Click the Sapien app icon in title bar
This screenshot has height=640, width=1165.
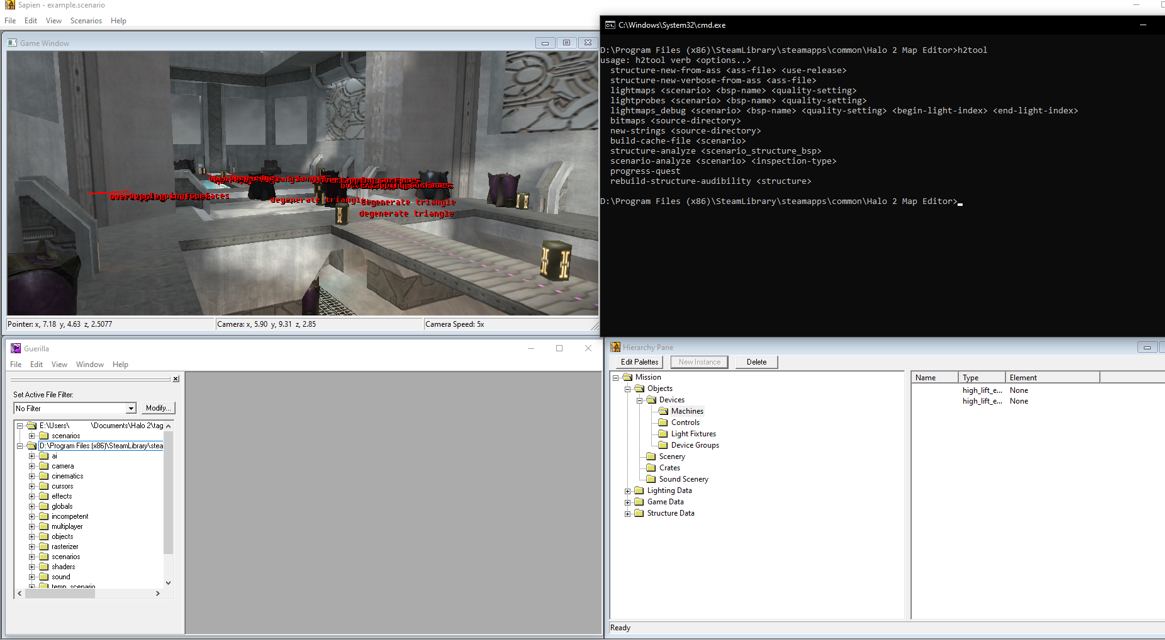point(10,5)
